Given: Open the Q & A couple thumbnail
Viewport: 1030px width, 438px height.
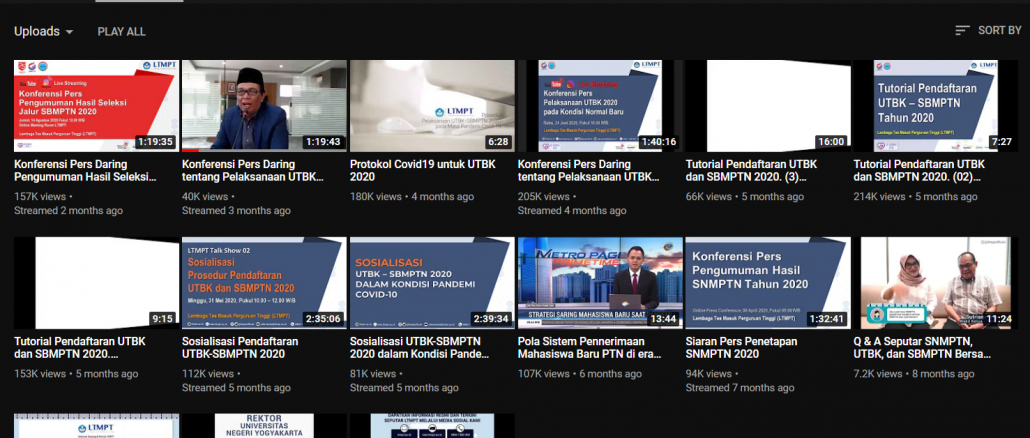Looking at the screenshot, I should [x=935, y=283].
